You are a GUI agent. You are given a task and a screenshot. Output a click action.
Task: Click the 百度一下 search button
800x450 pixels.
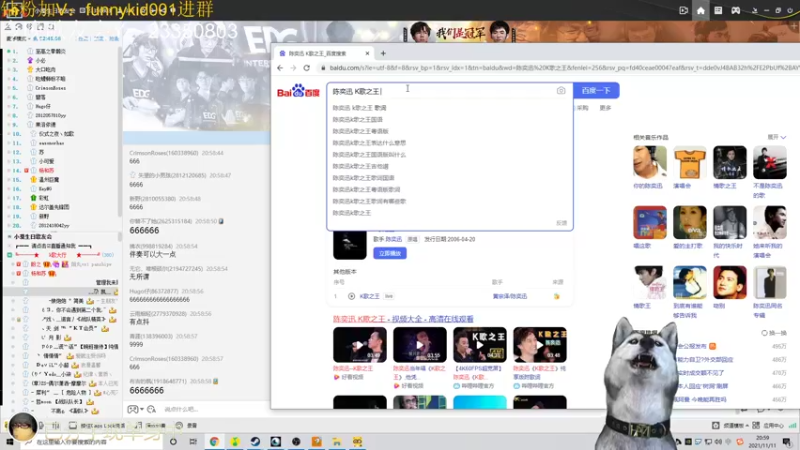tap(596, 90)
